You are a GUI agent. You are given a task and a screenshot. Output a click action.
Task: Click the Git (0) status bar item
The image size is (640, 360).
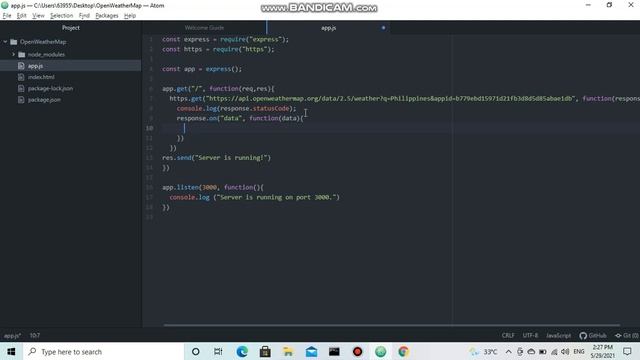tap(627, 336)
